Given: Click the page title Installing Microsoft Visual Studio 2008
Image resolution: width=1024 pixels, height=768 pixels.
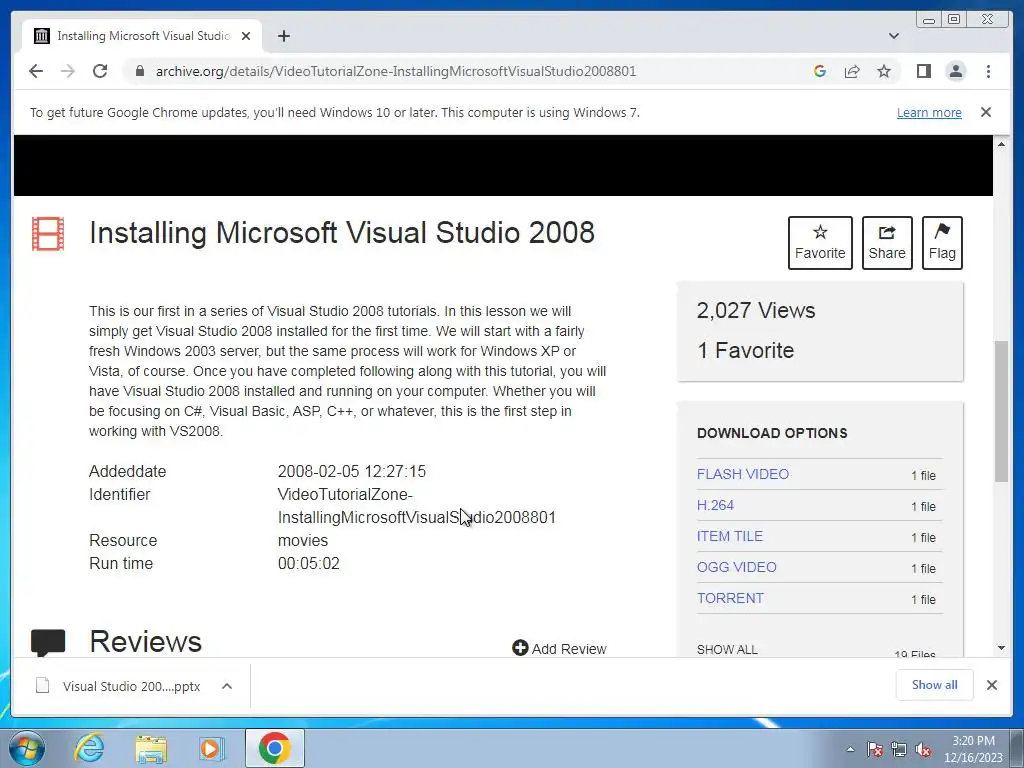Looking at the screenshot, I should [x=342, y=232].
